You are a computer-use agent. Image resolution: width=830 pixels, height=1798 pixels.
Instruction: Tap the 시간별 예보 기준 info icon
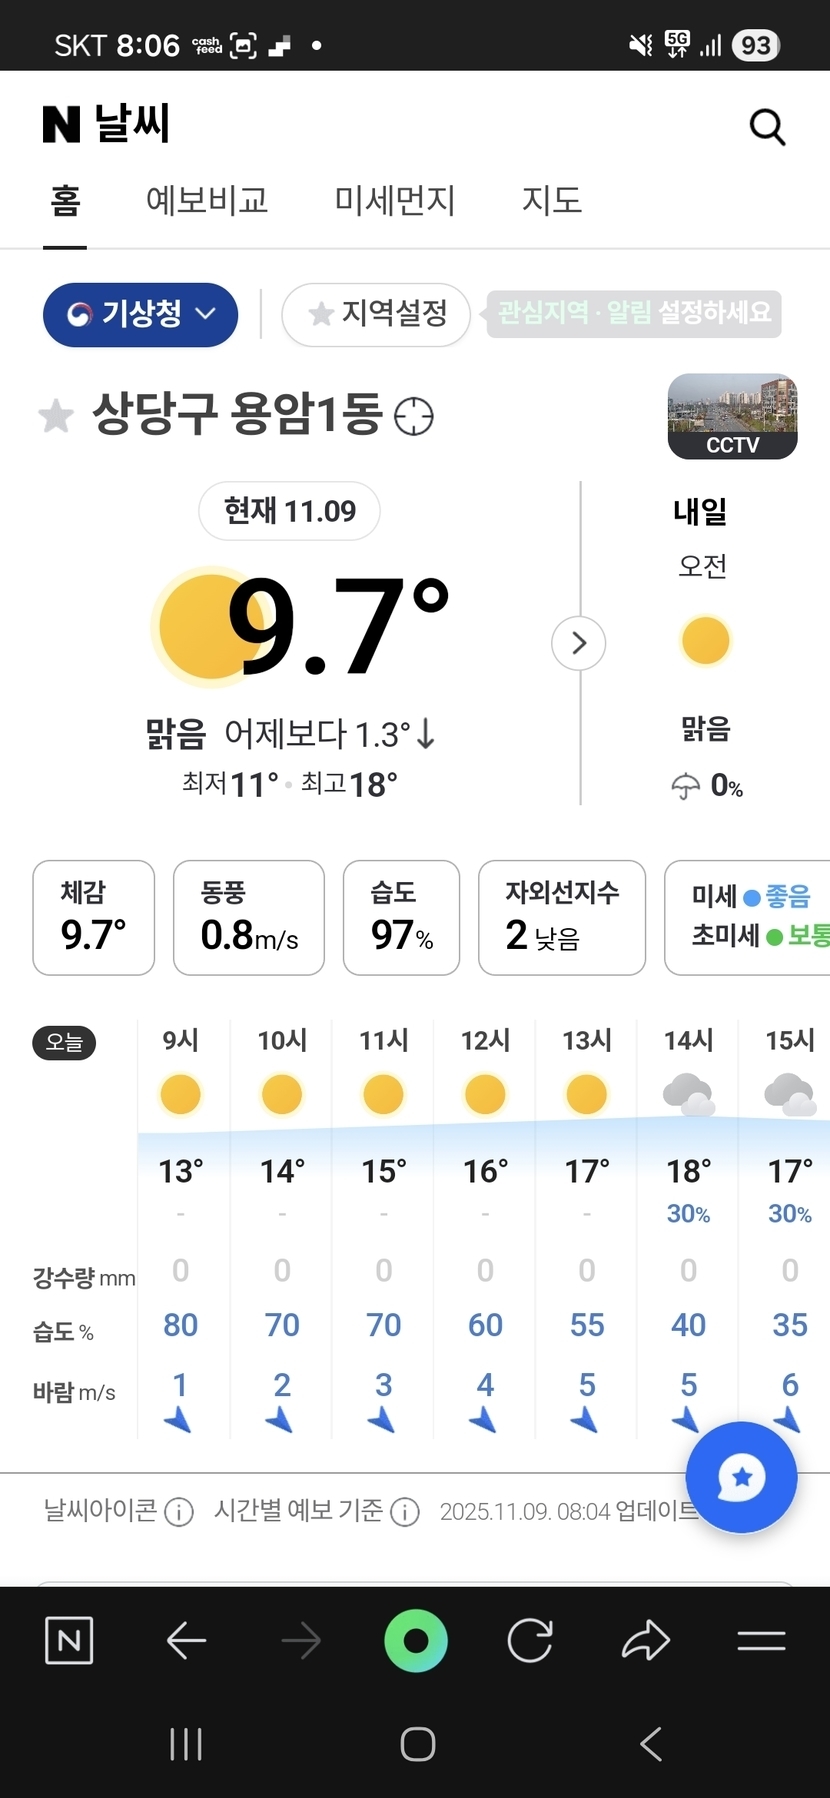(x=405, y=1511)
